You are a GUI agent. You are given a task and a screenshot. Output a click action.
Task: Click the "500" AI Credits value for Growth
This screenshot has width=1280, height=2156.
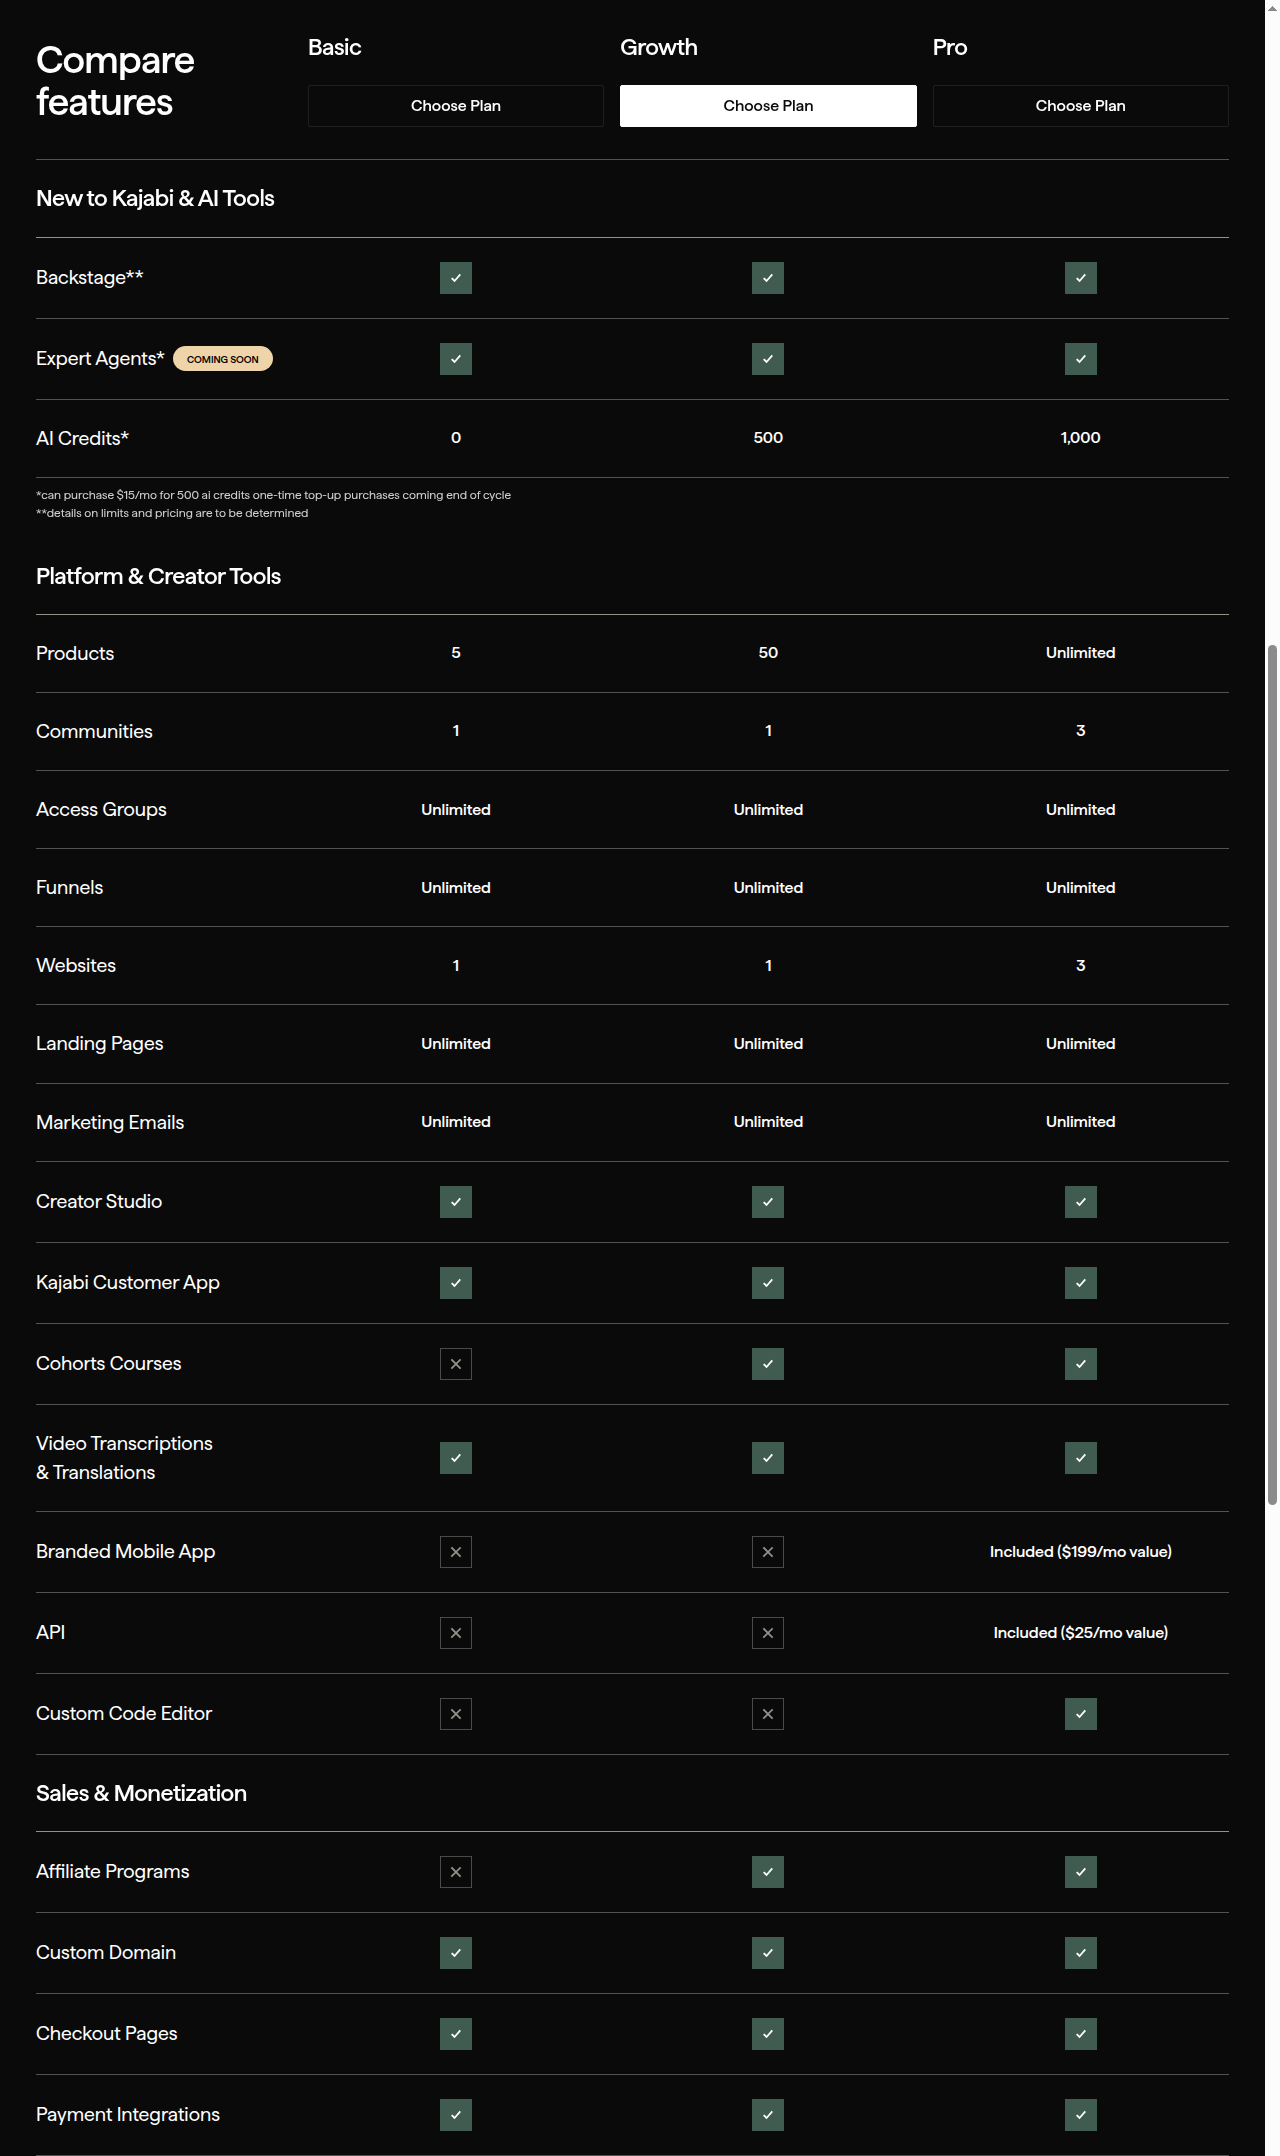(x=768, y=438)
